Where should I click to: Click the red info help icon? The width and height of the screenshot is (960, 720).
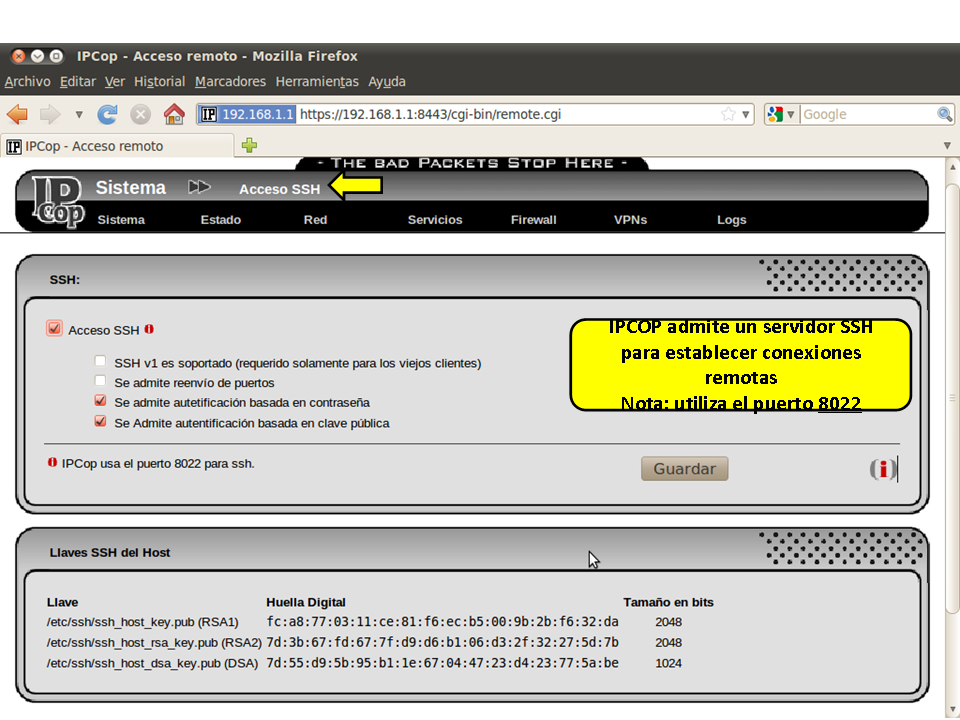tap(882, 469)
